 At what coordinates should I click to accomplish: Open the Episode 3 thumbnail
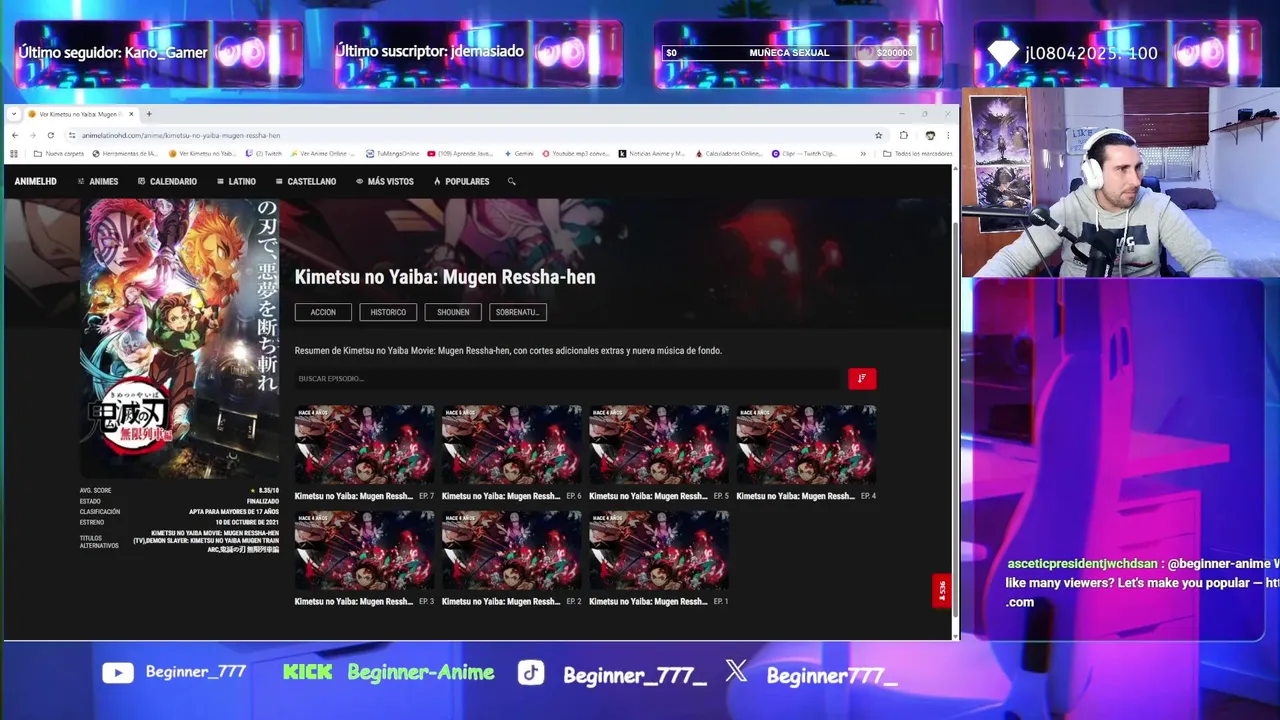point(364,551)
